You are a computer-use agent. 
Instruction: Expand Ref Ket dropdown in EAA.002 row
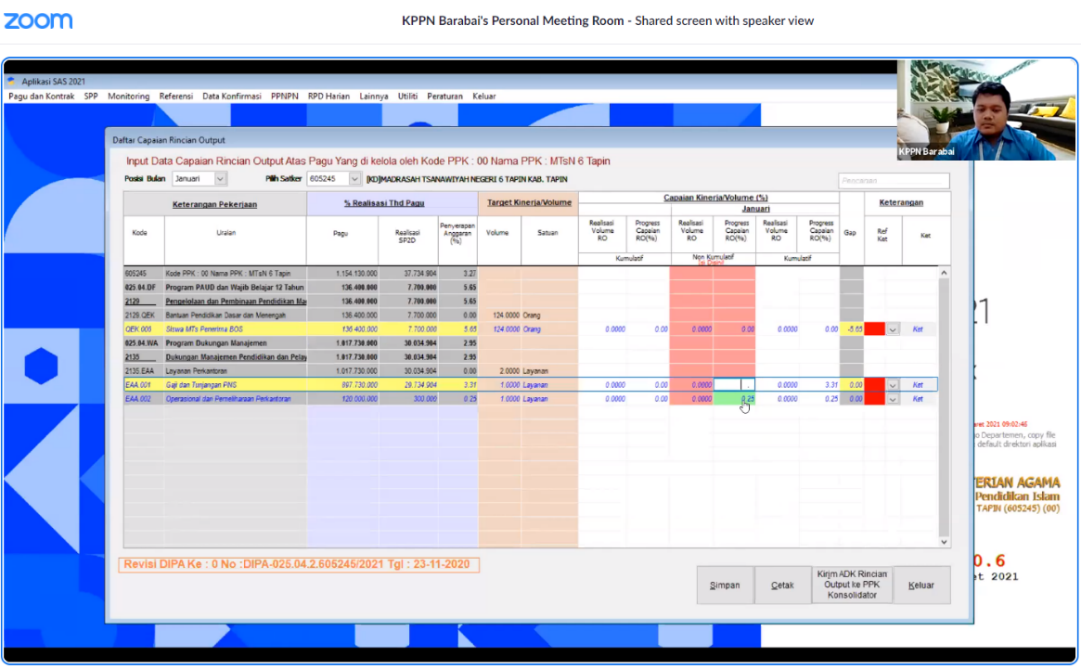point(893,399)
